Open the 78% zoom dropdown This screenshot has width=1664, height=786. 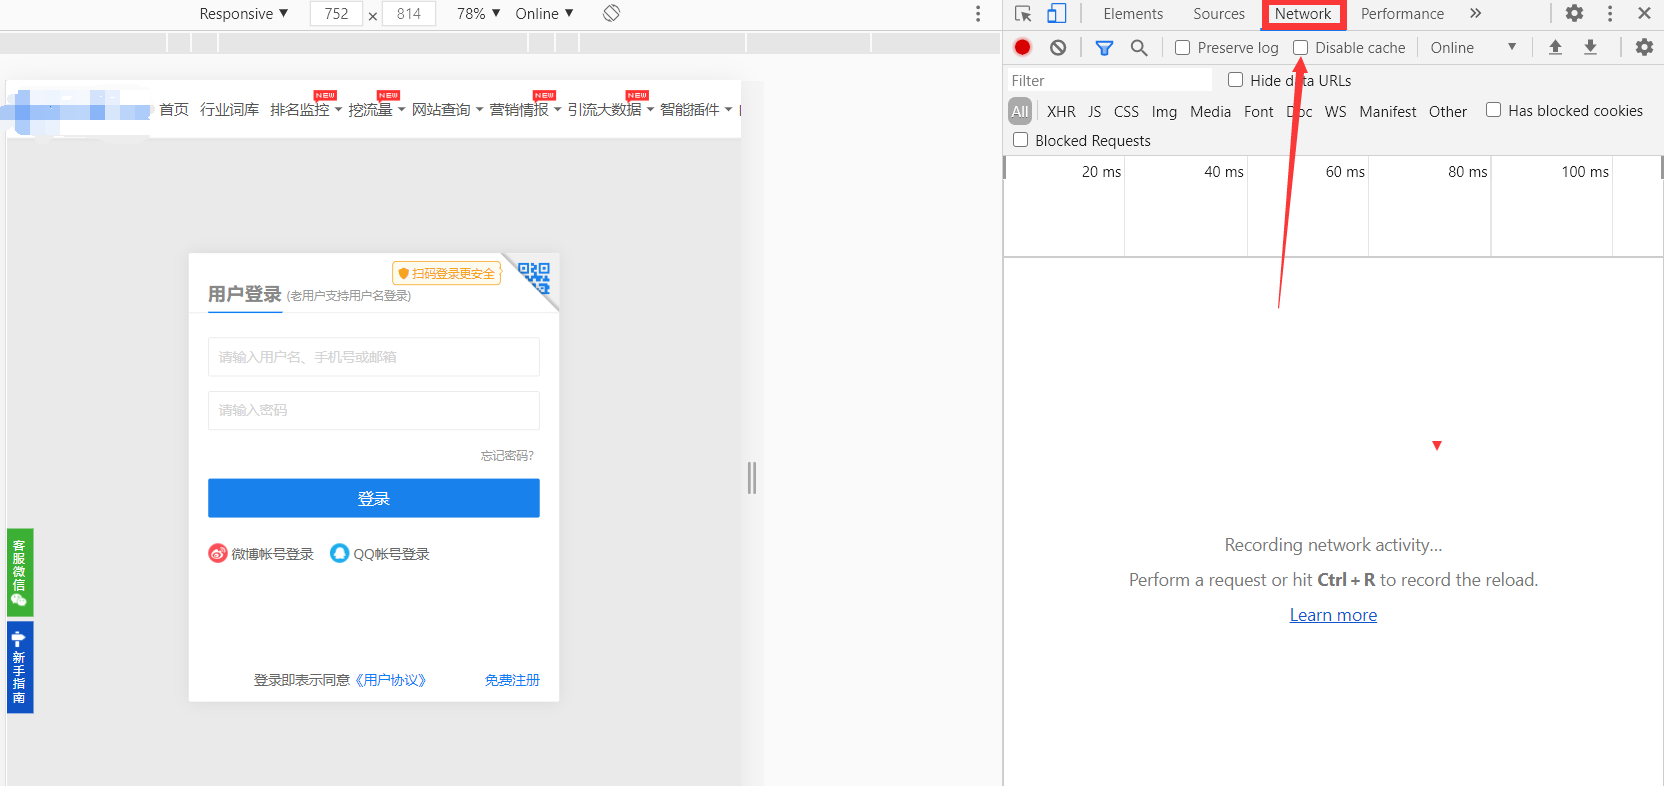click(478, 14)
